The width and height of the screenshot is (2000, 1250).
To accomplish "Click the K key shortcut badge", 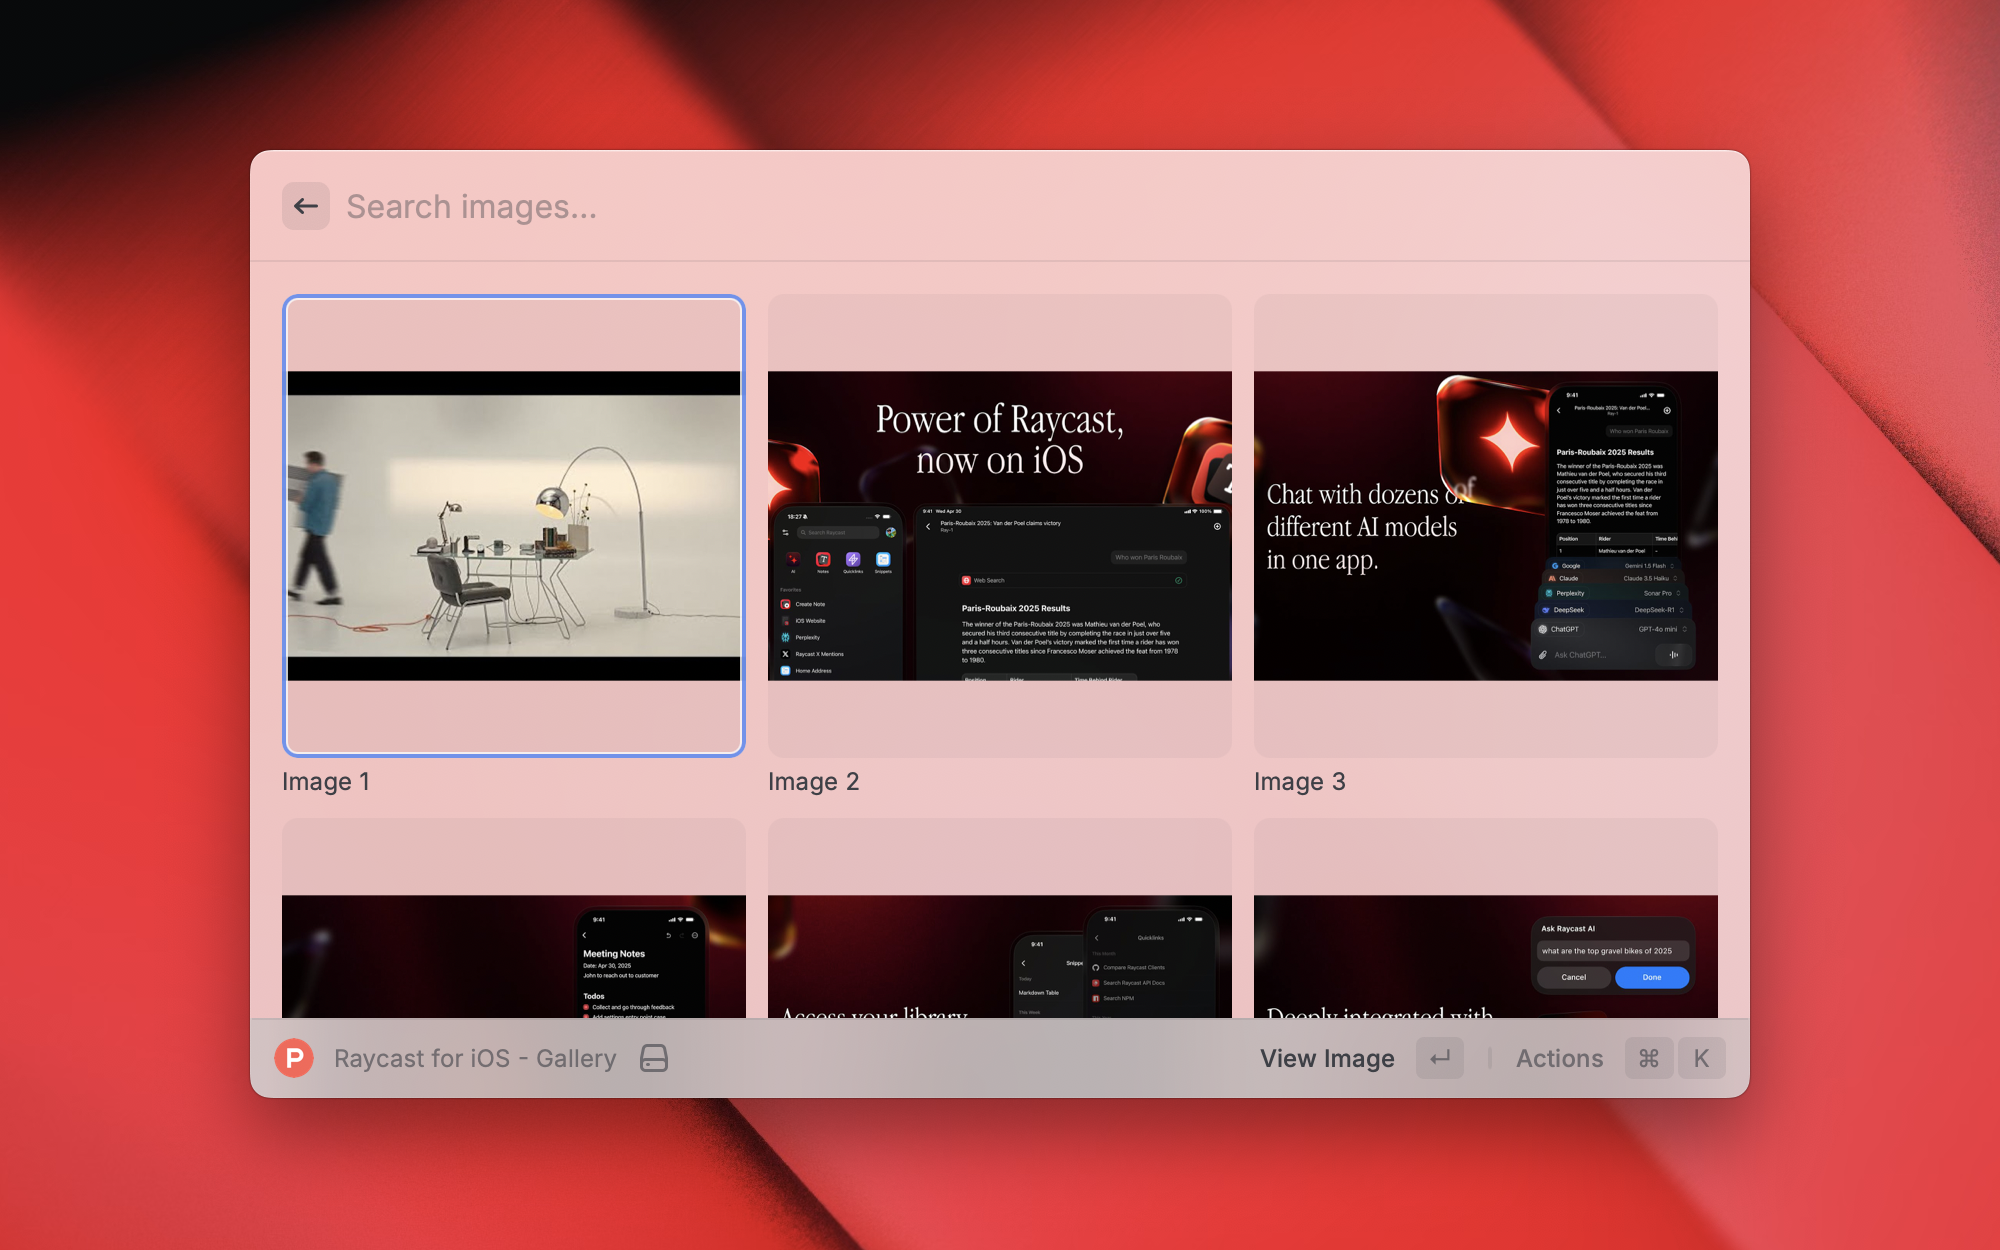I will coord(1701,1058).
